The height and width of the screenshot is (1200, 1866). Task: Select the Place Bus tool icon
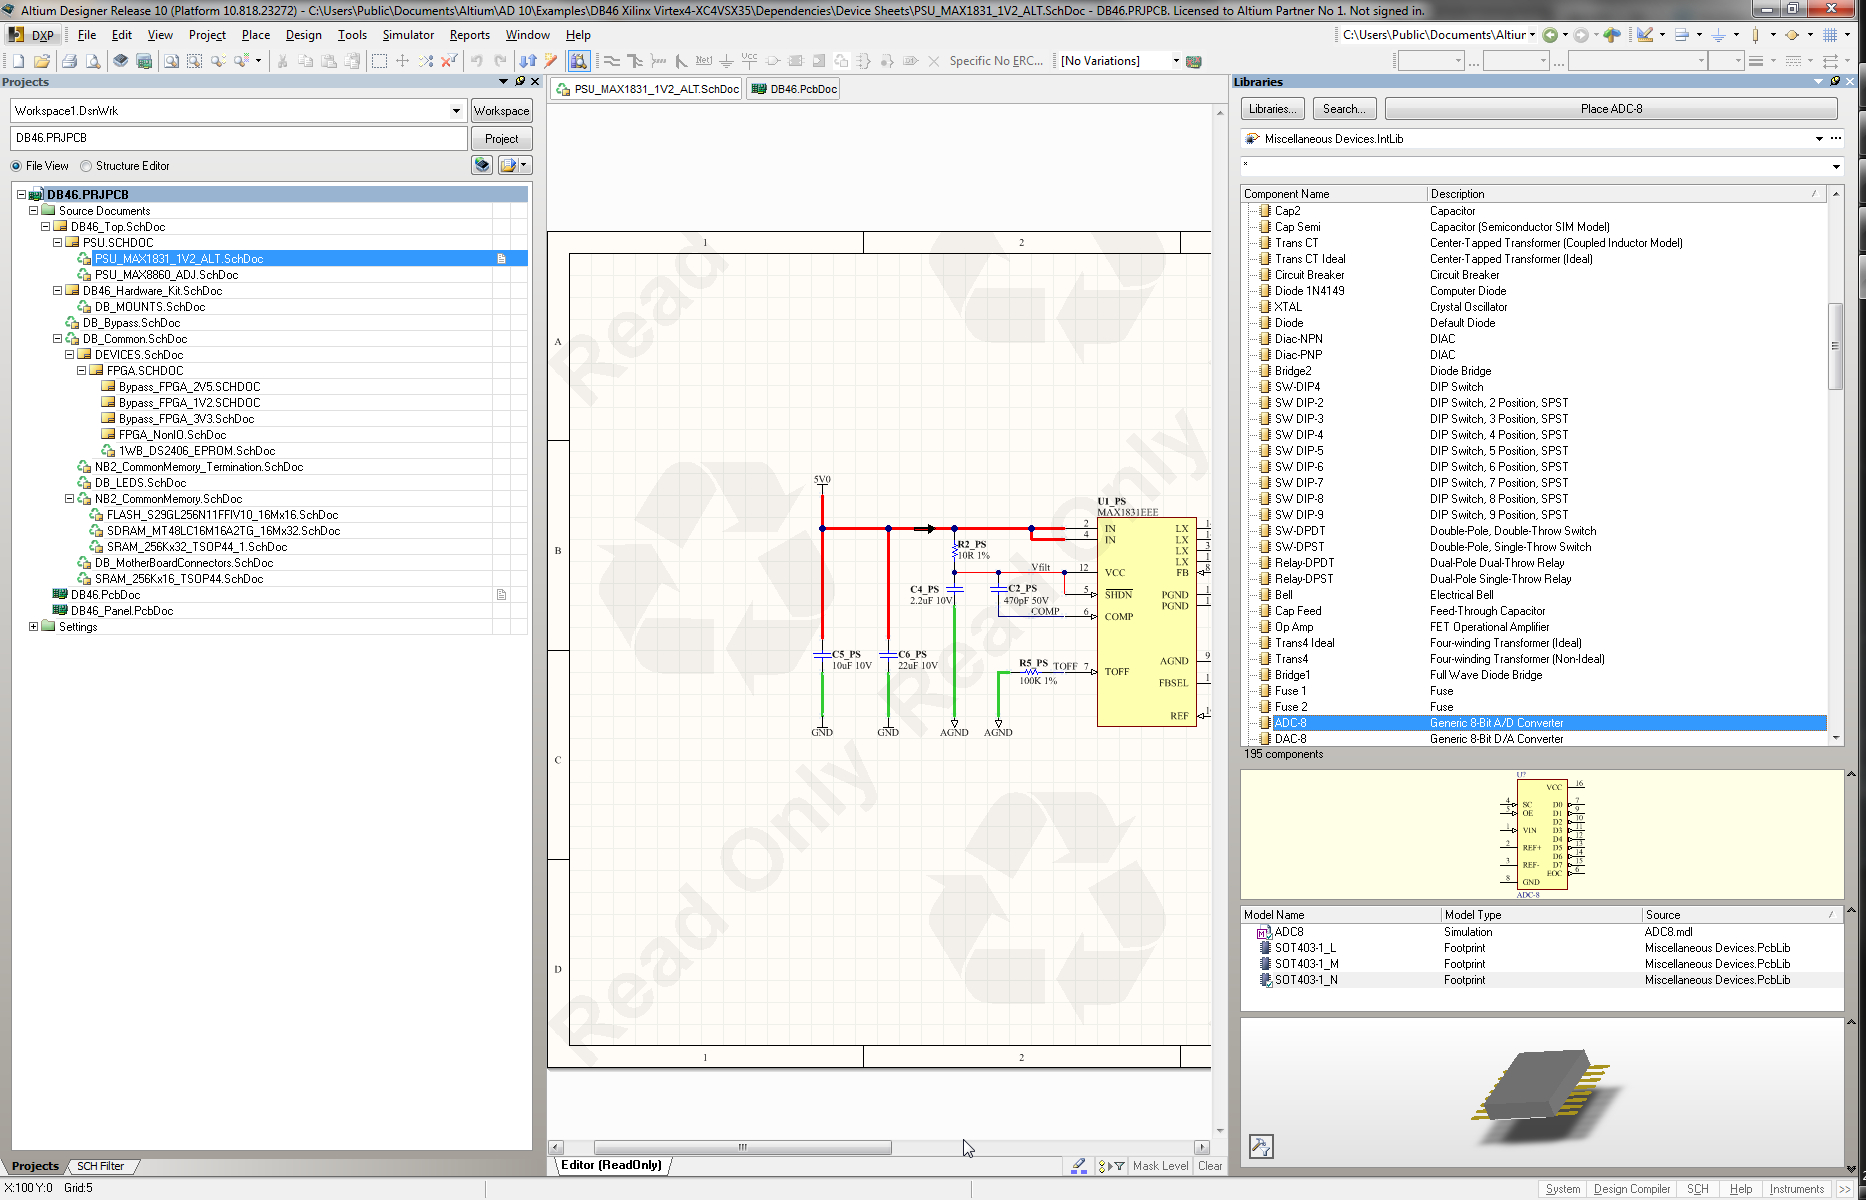point(635,61)
